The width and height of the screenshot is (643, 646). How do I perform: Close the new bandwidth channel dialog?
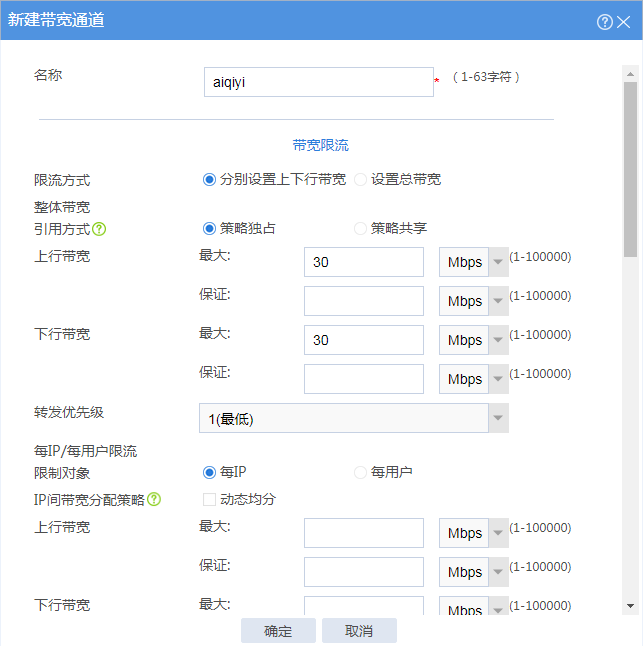624,21
